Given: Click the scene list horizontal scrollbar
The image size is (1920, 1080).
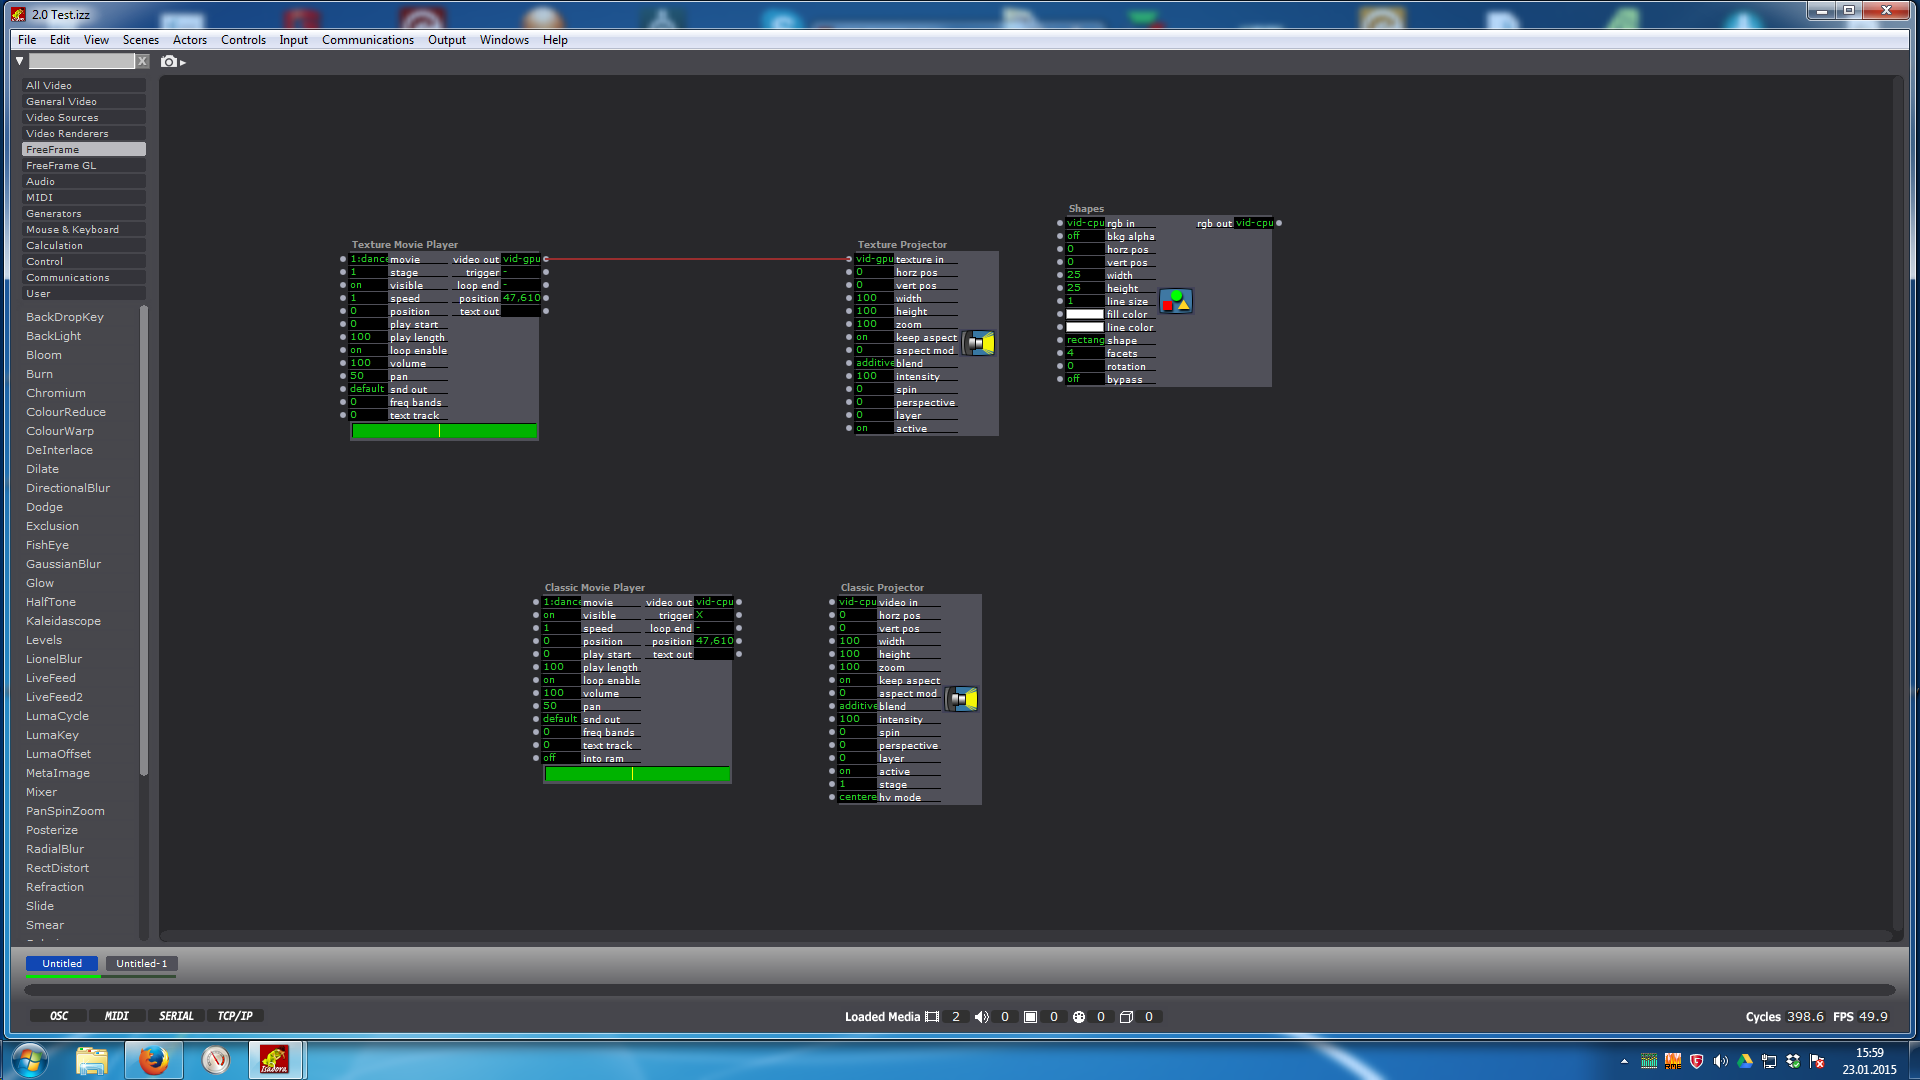Looking at the screenshot, I should point(960,990).
